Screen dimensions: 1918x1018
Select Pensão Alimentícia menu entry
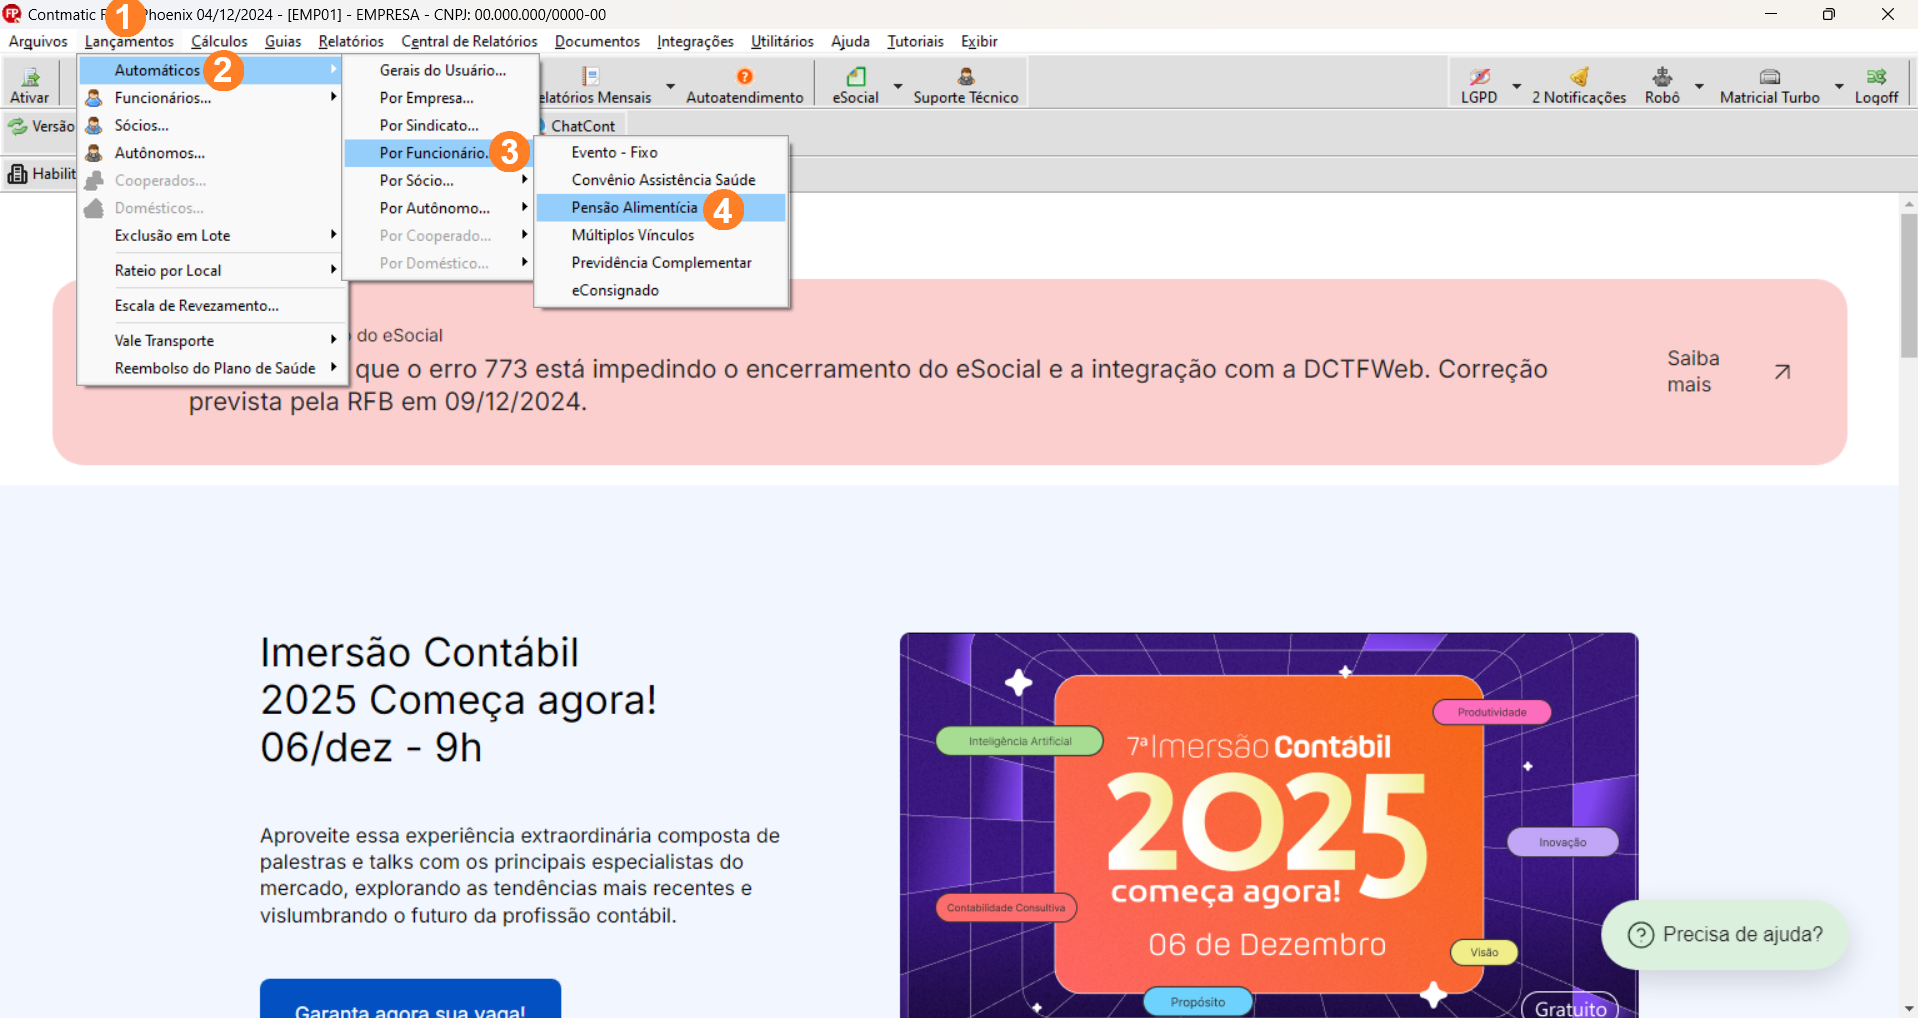[634, 207]
